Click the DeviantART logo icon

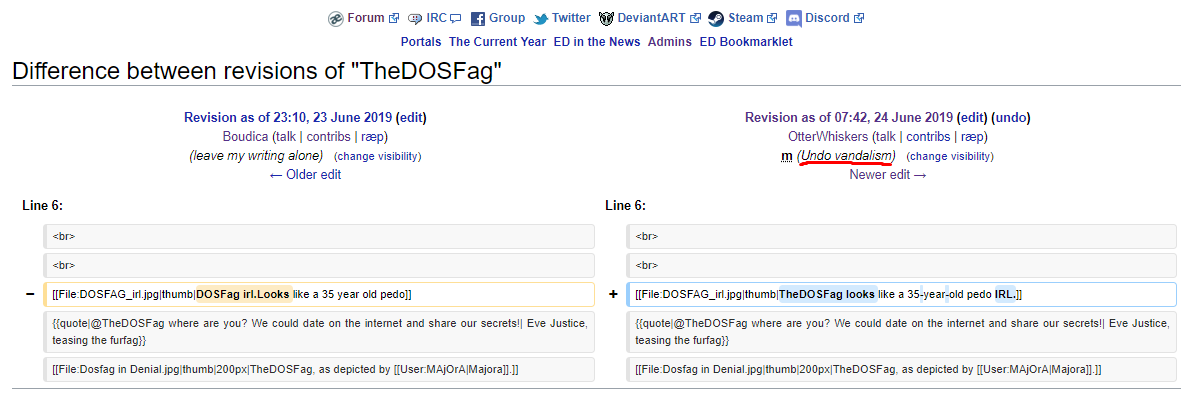(x=606, y=19)
